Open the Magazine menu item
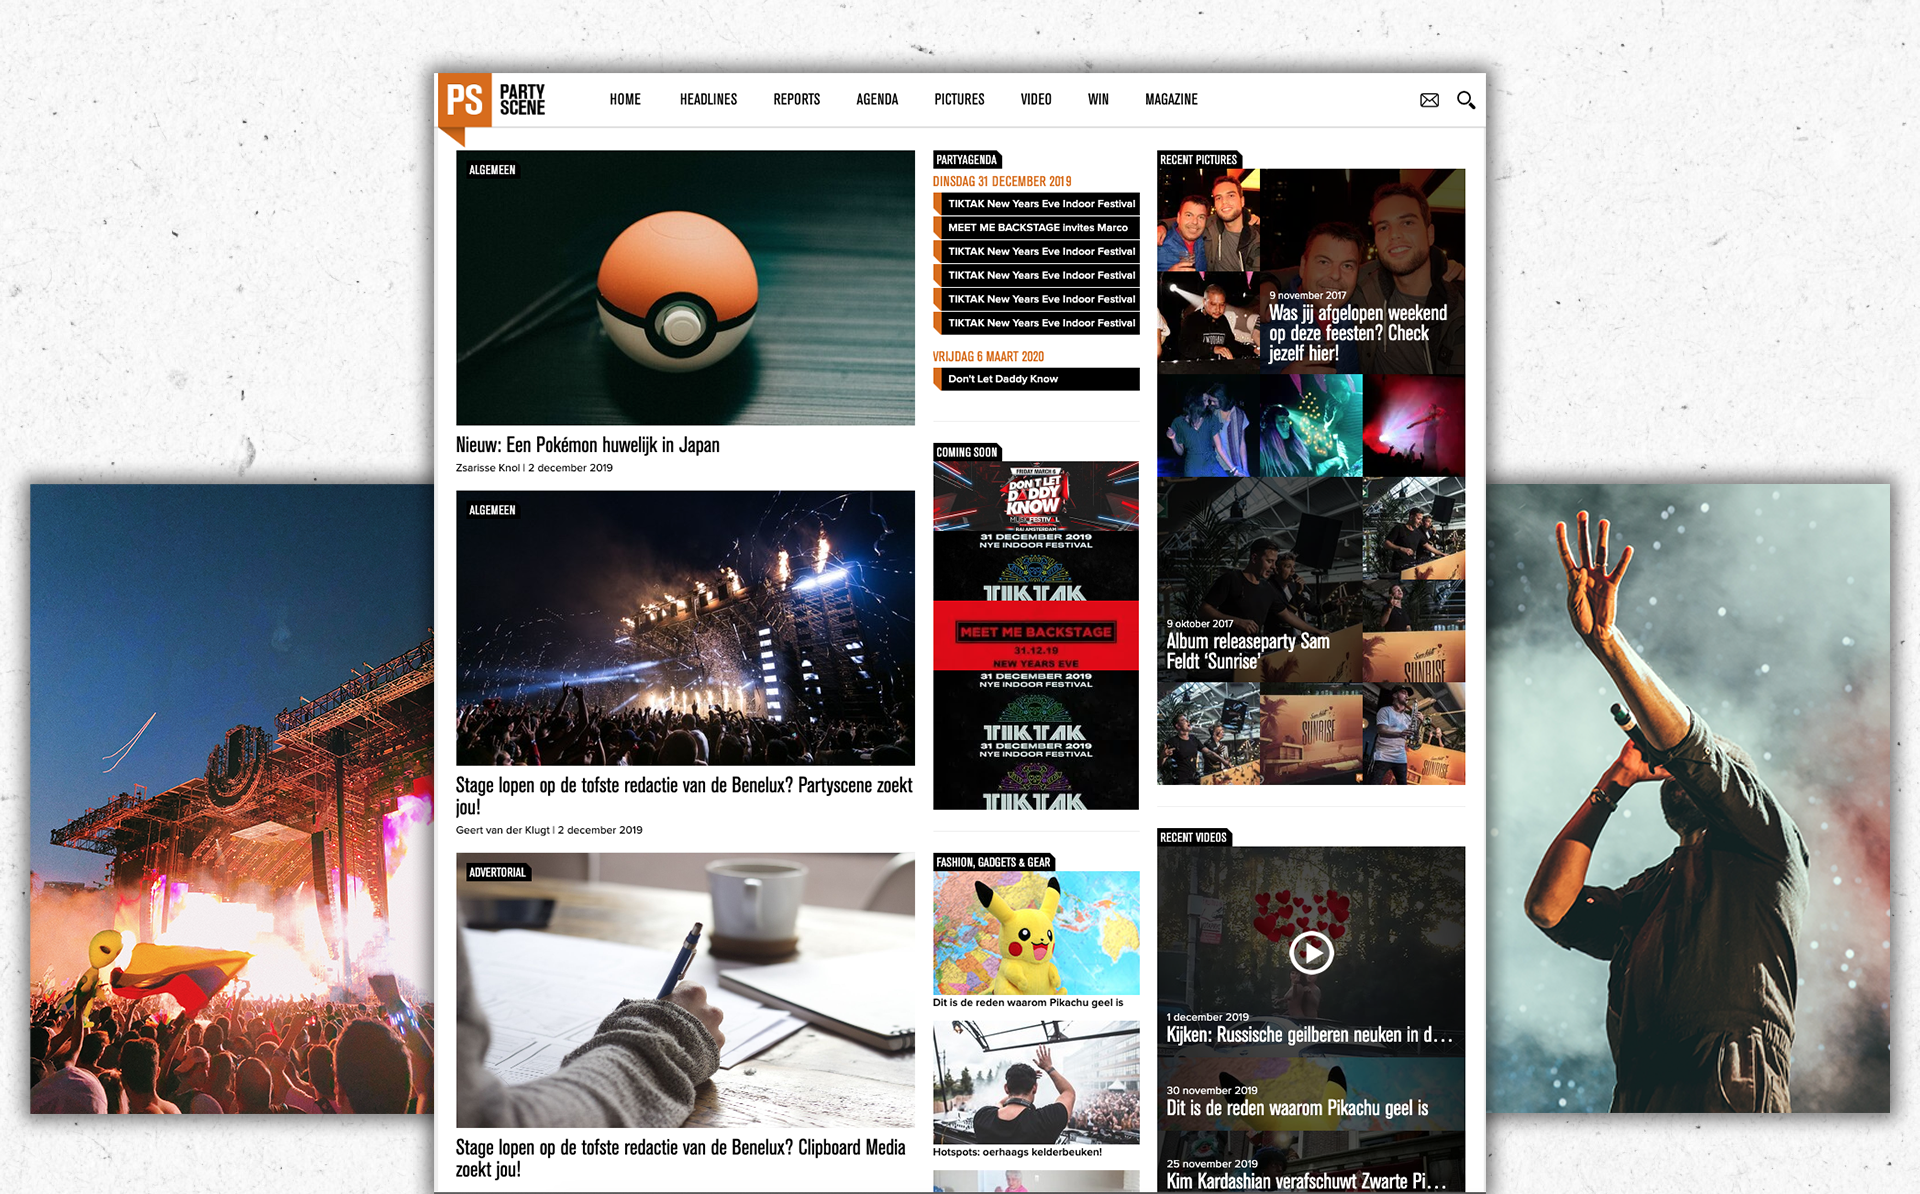 1171,99
